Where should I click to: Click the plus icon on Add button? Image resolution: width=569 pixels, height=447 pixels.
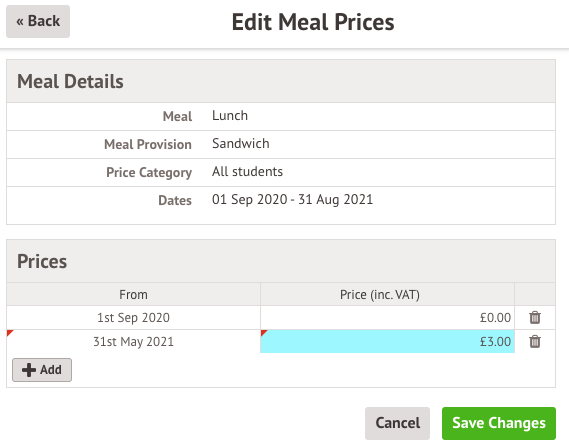(29, 370)
